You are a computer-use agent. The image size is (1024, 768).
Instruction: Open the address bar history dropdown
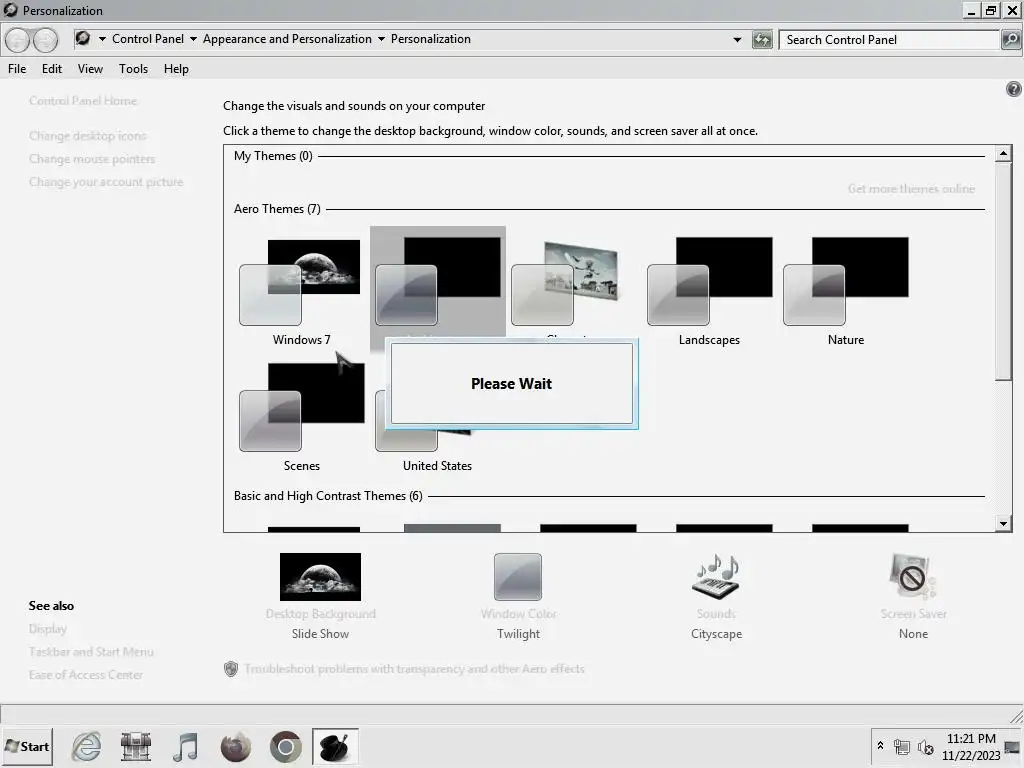737,40
